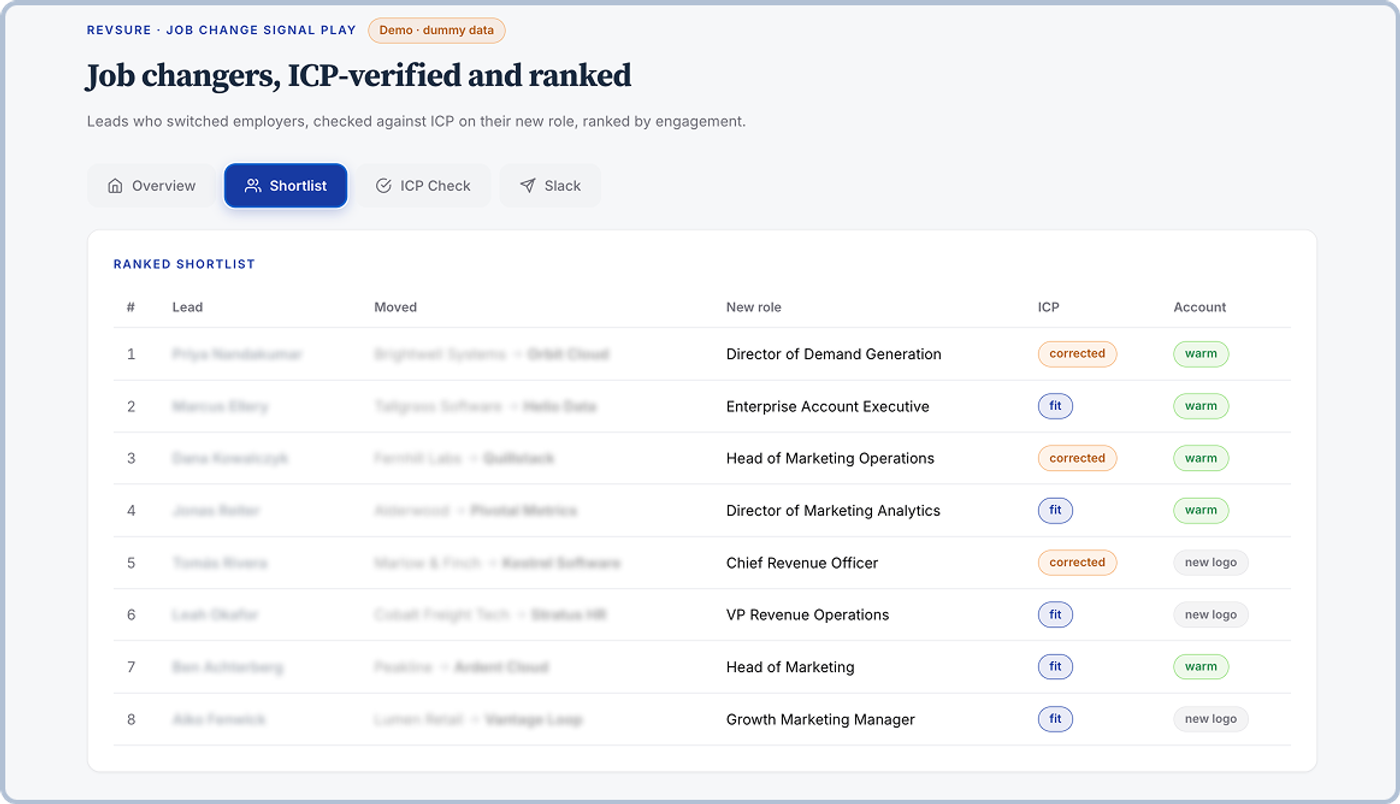This screenshot has width=1400, height=804.
Task: Click the 'ICP' column header
Action: pos(1048,307)
